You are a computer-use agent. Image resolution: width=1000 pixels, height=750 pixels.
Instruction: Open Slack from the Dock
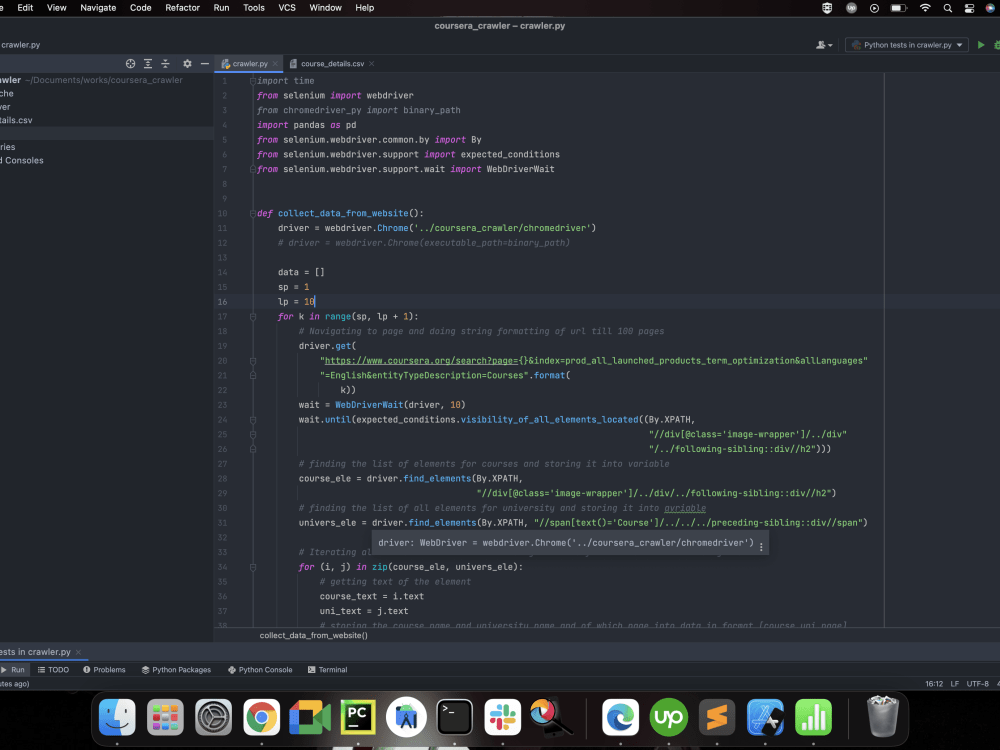pyautogui.click(x=503, y=717)
